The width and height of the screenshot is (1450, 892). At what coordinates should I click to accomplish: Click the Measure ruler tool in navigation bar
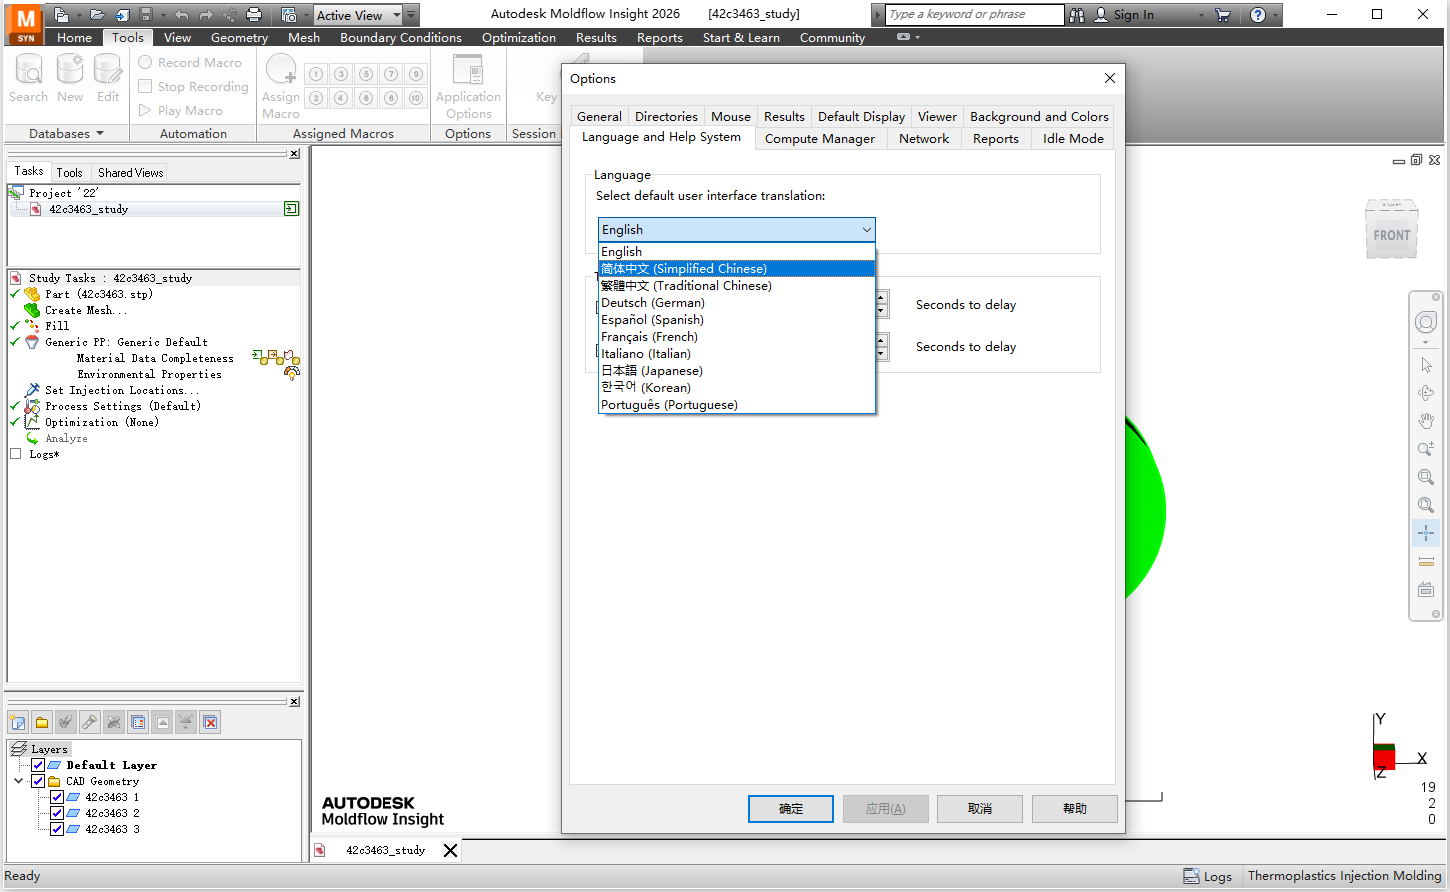tap(1426, 561)
